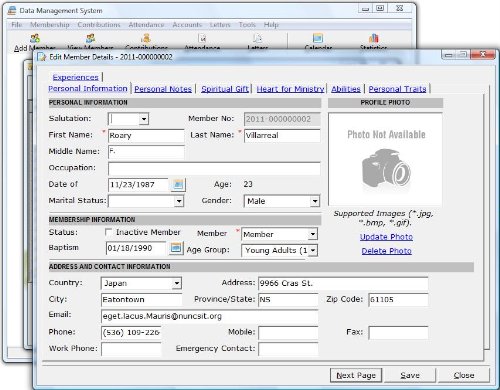Click the Baptism date field 01/18/1990
500x390 pixels.
[x=136, y=249]
